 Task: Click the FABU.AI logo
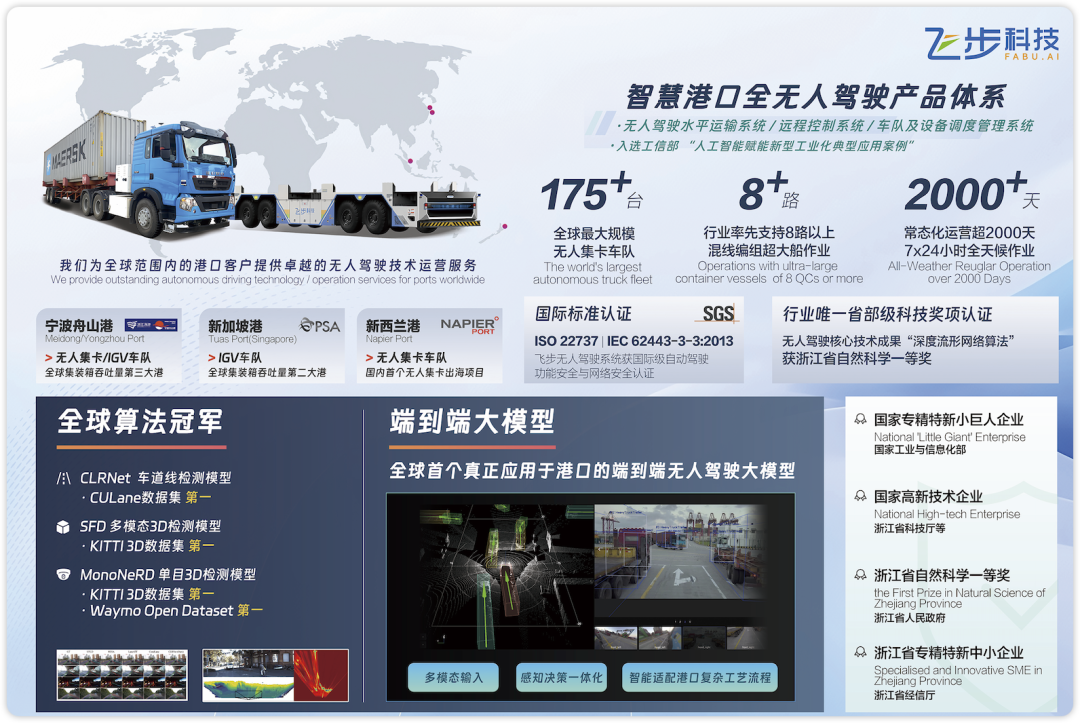[991, 45]
